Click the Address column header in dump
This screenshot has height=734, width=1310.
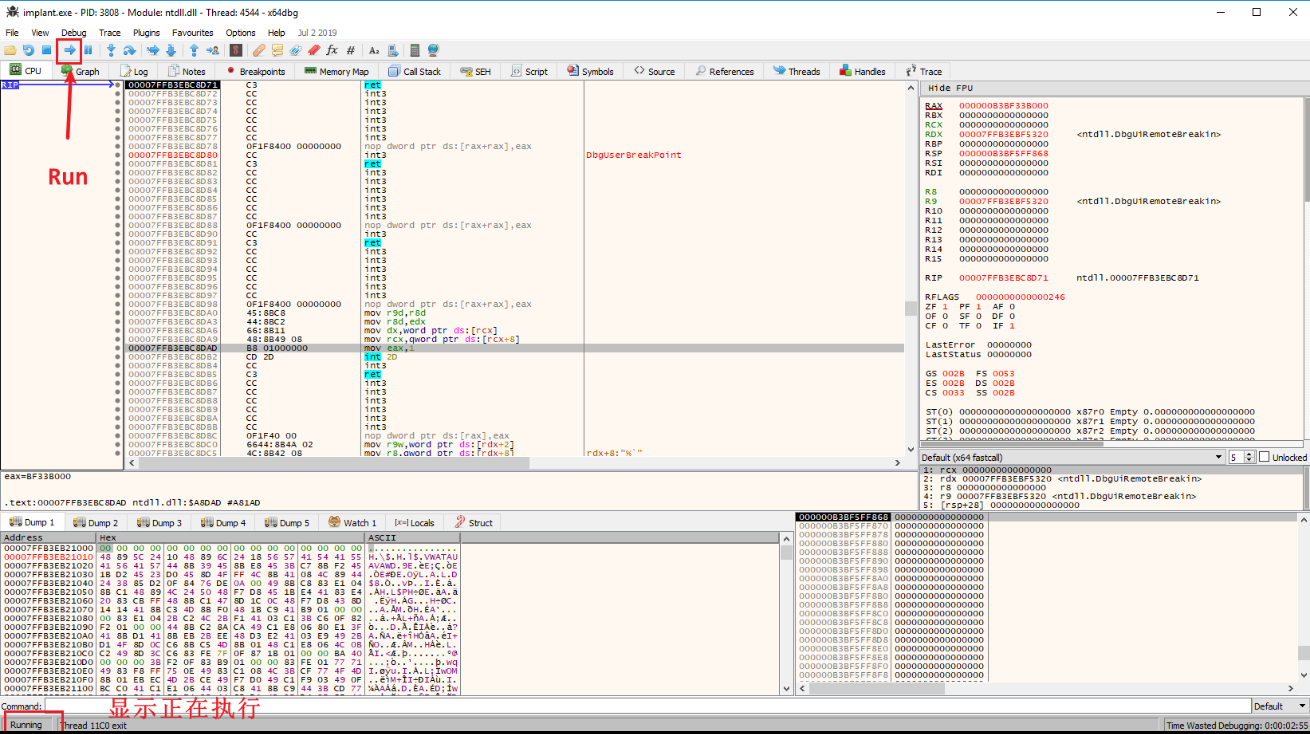(48, 537)
